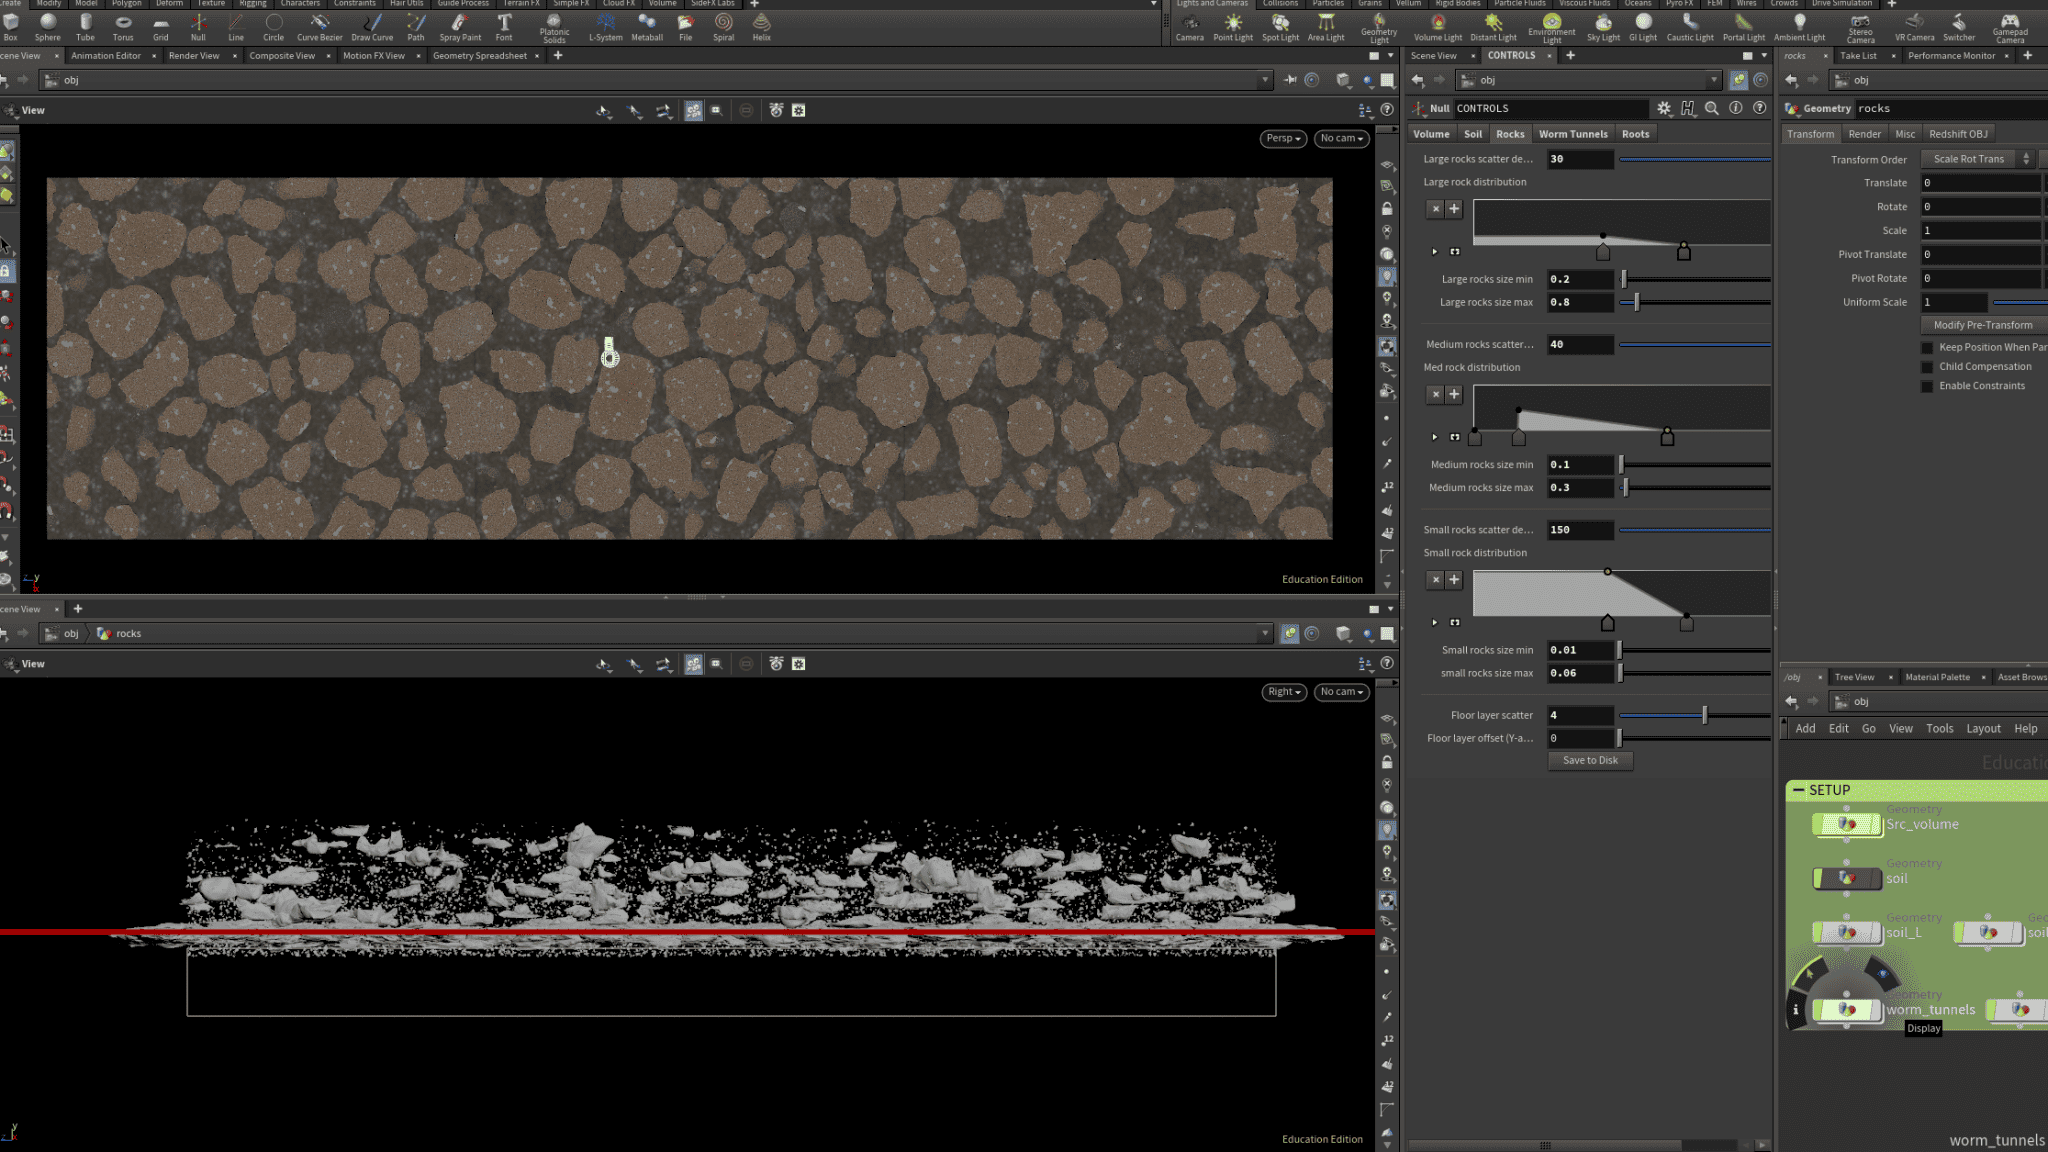Select the Sphere tool on the Create shelf

click(x=47, y=26)
